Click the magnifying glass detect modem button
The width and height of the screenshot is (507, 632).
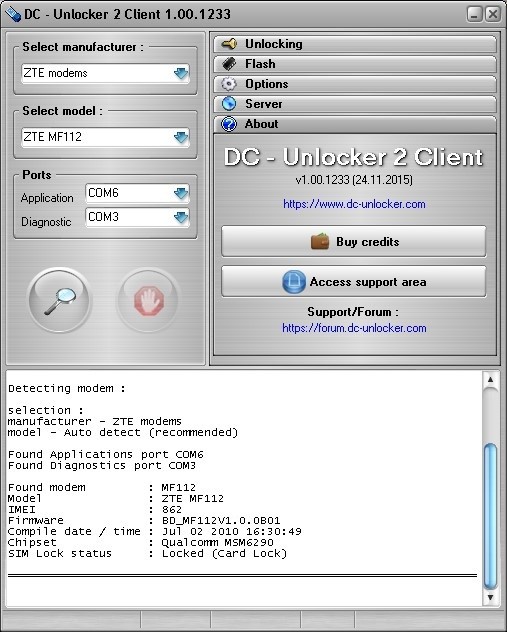coord(60,300)
